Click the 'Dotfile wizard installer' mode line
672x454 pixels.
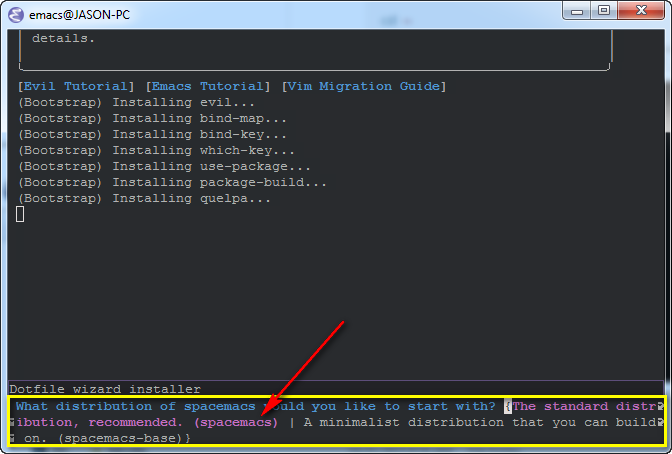[336, 389]
